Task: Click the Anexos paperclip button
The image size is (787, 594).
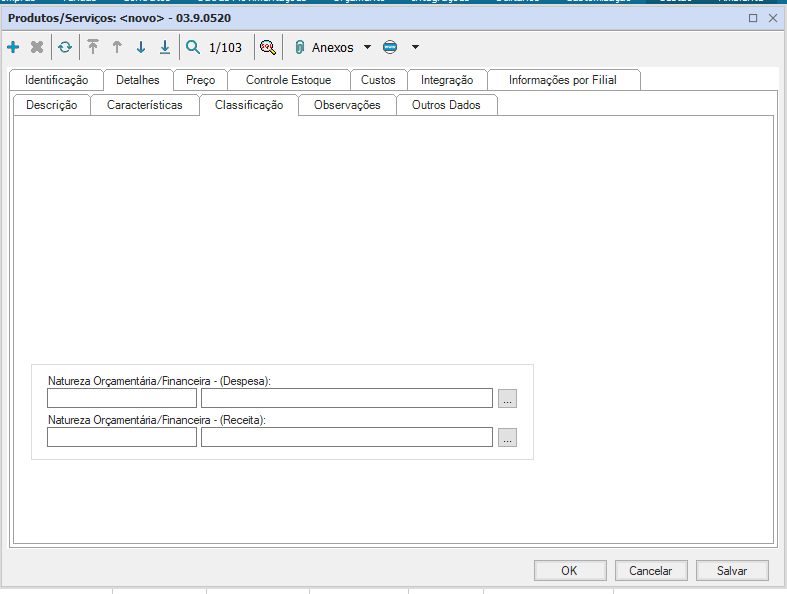Action: pos(323,47)
